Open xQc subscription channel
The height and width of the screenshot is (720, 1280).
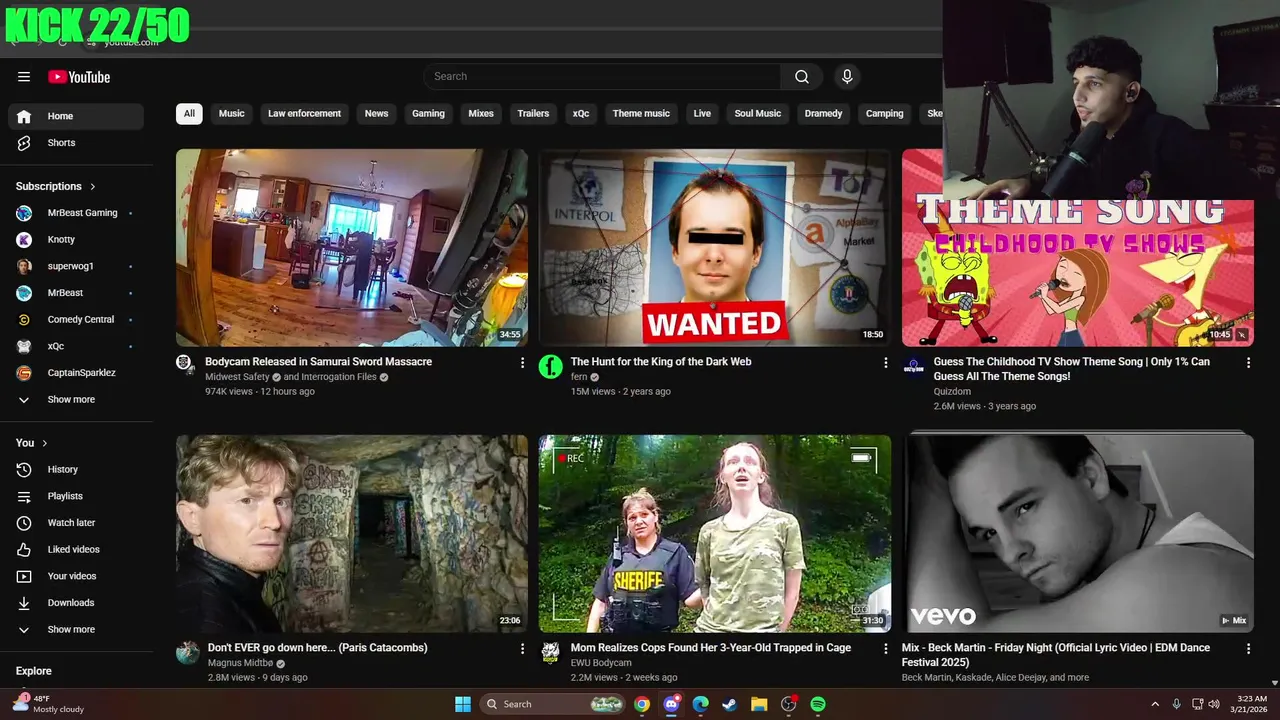tap(76, 346)
